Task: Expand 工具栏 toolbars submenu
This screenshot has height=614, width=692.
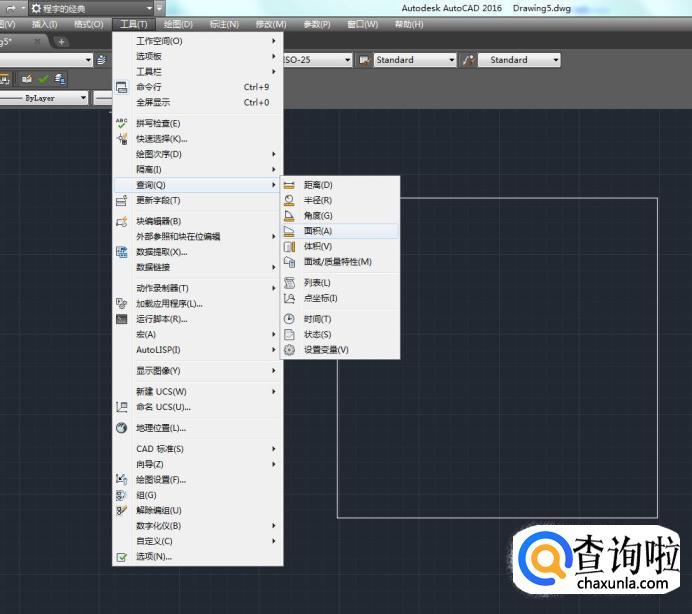Action: coord(198,72)
